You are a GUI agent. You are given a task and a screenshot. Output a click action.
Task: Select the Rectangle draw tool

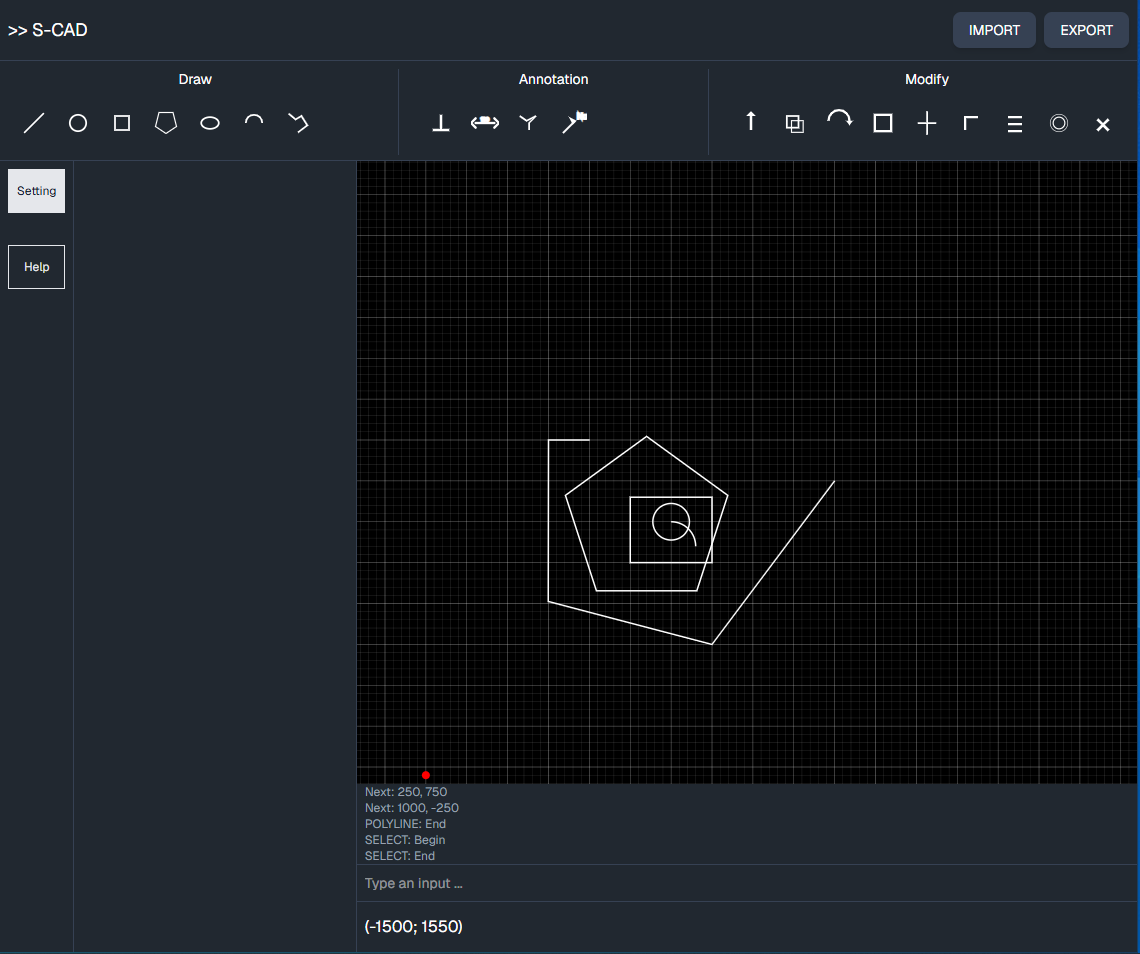(122, 123)
